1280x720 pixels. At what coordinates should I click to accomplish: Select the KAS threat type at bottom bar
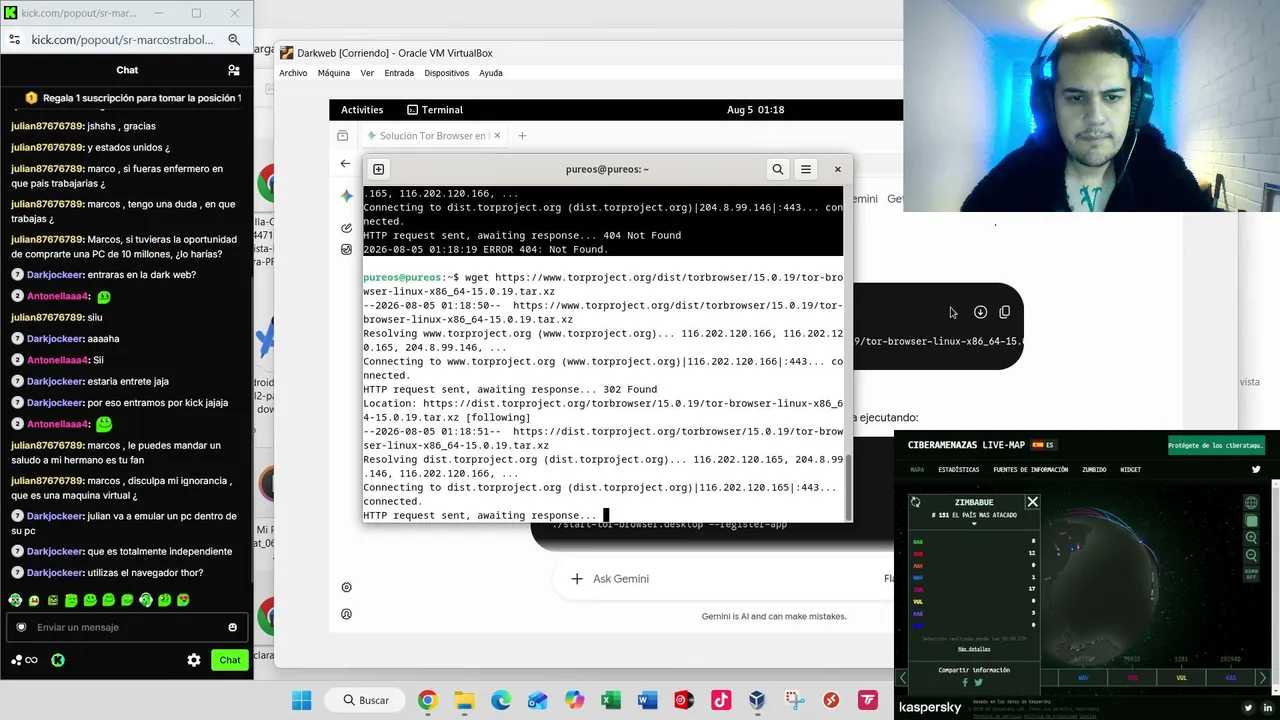coord(1231,678)
